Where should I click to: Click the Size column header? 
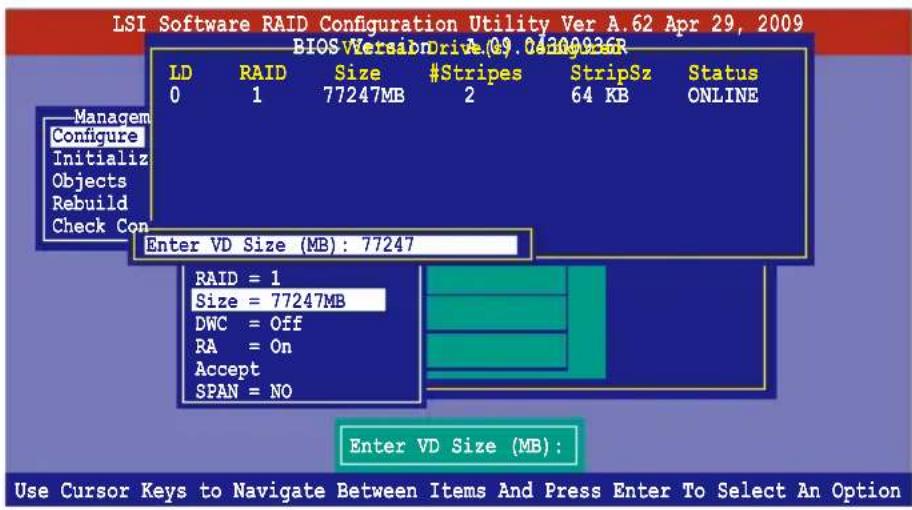click(x=357, y=73)
